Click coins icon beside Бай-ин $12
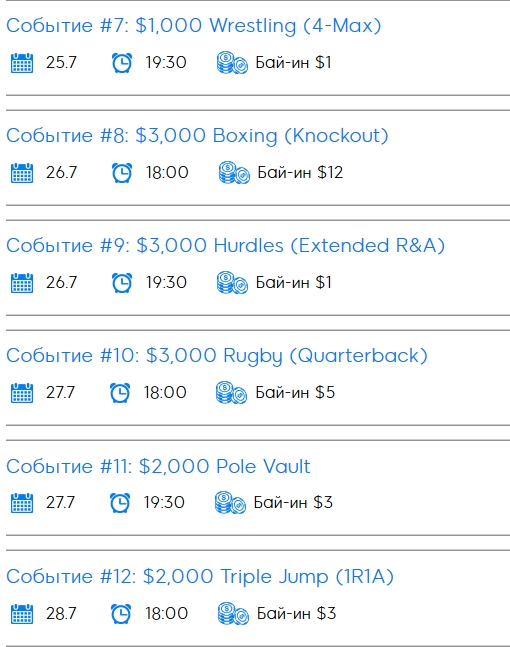 tap(234, 172)
